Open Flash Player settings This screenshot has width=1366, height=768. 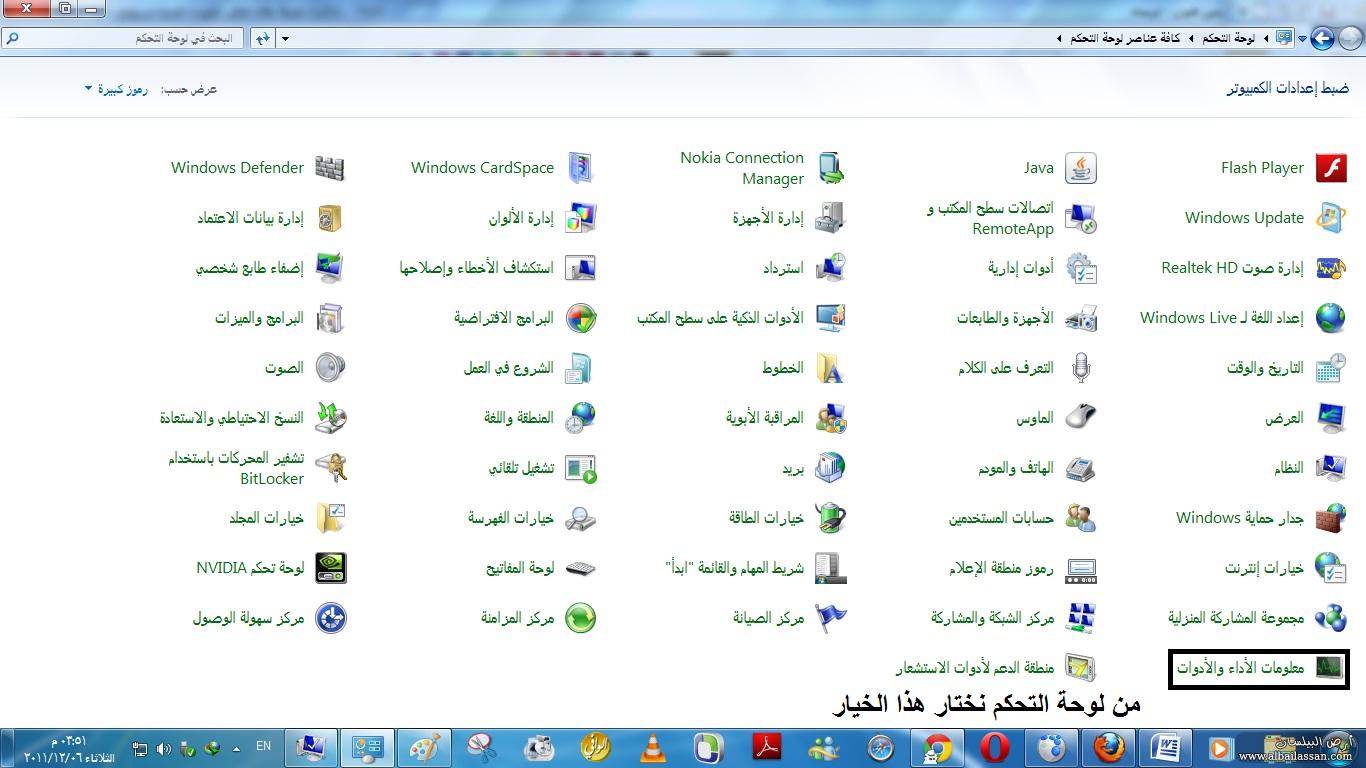[1261, 167]
